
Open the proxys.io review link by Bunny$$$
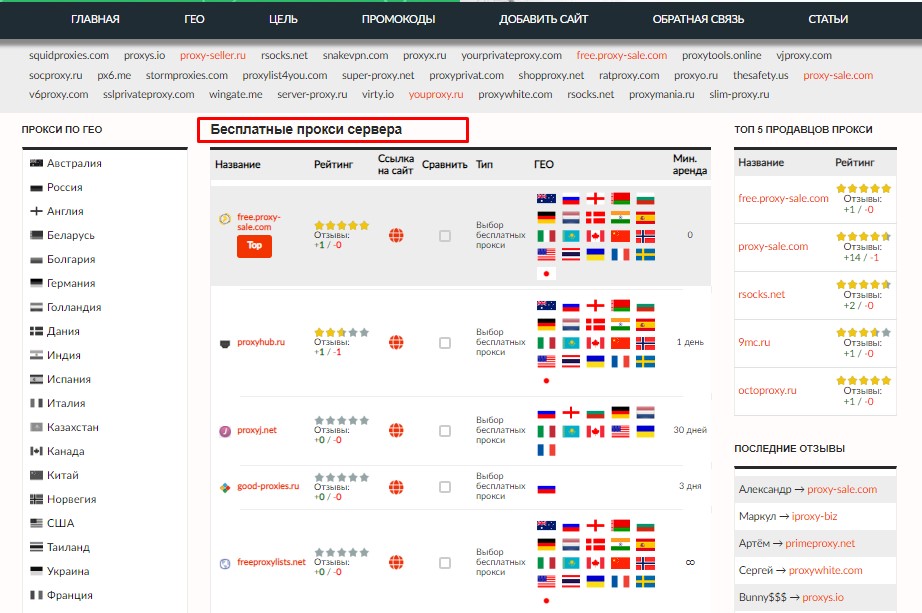click(823, 597)
